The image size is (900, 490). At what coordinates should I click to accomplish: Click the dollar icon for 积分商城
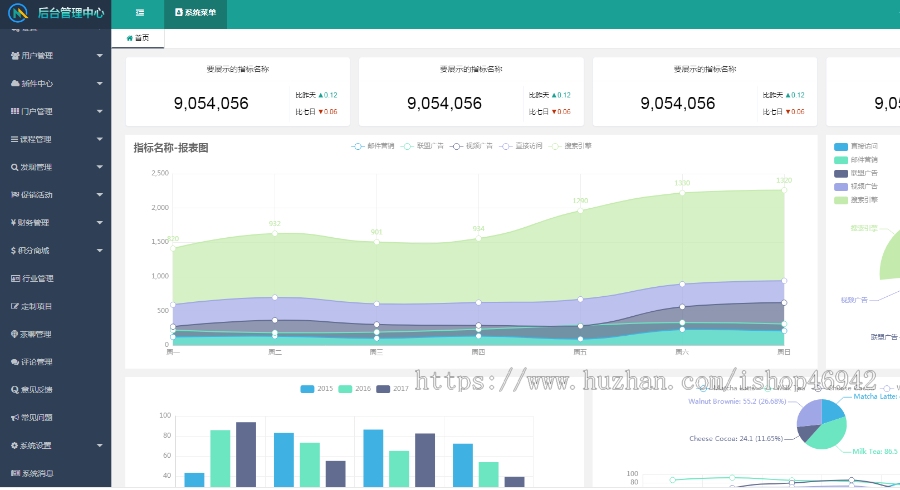[x=13, y=250]
